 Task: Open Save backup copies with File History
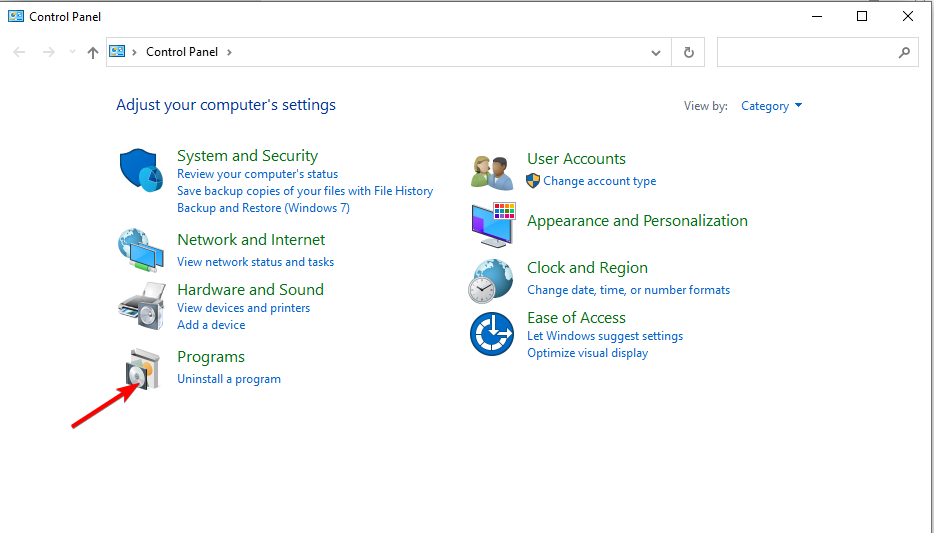coord(305,191)
